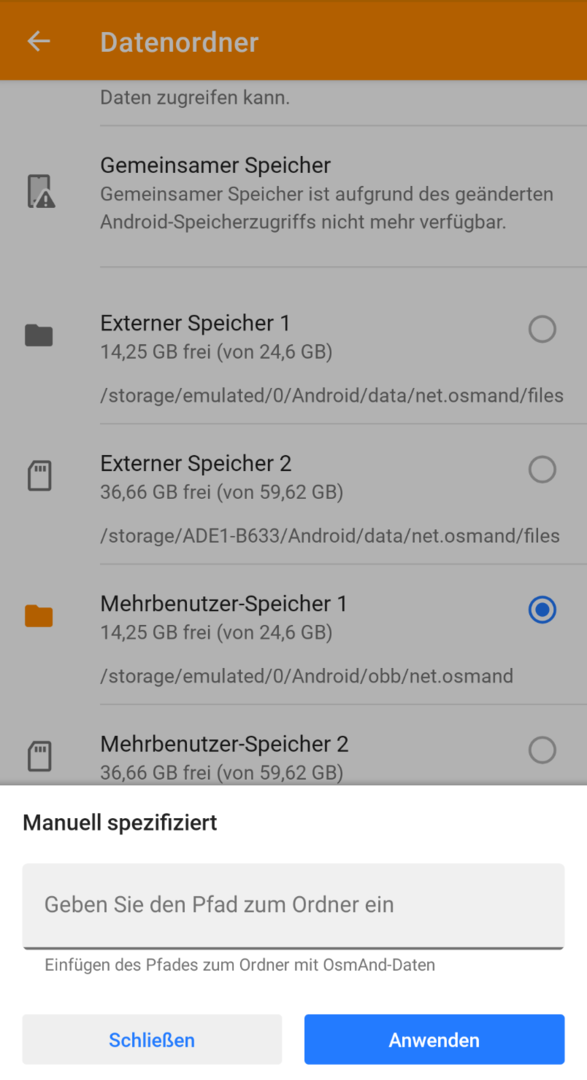This screenshot has height=1080, width=587.
Task: Click the folder icon for Externer Speicher 1
Action: click(39, 335)
